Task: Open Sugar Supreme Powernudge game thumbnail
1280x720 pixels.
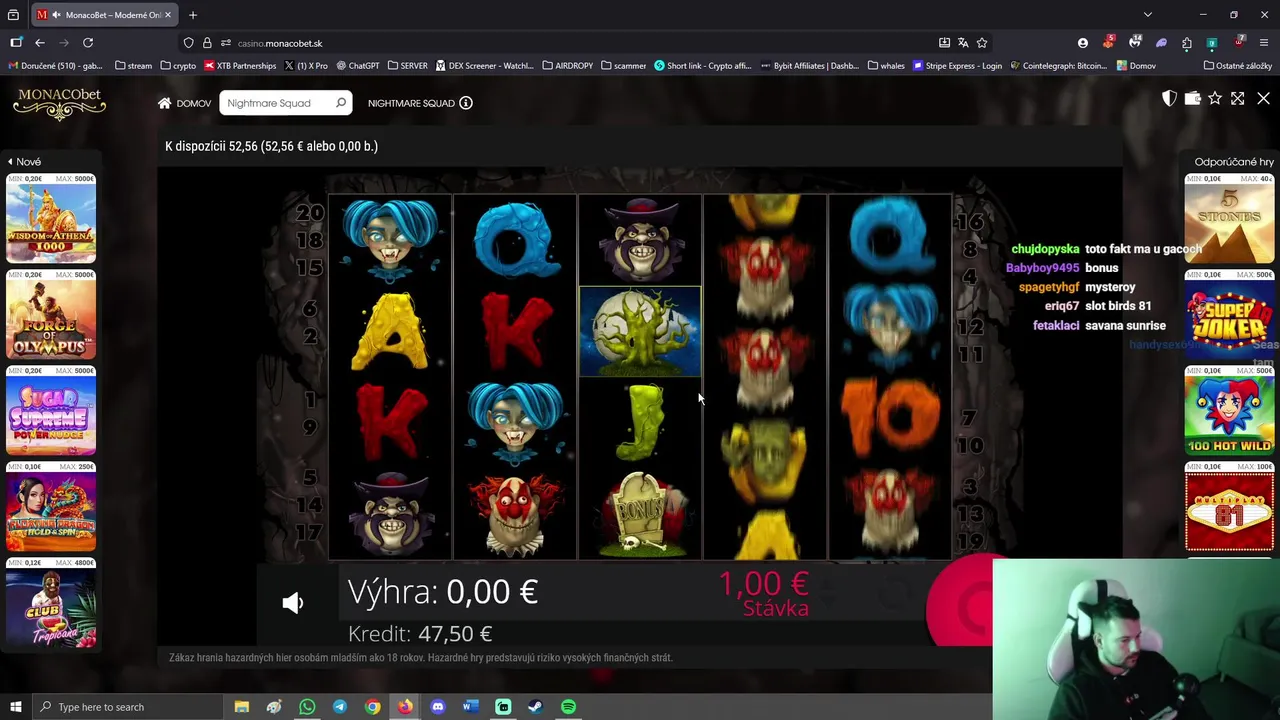Action: tap(51, 411)
